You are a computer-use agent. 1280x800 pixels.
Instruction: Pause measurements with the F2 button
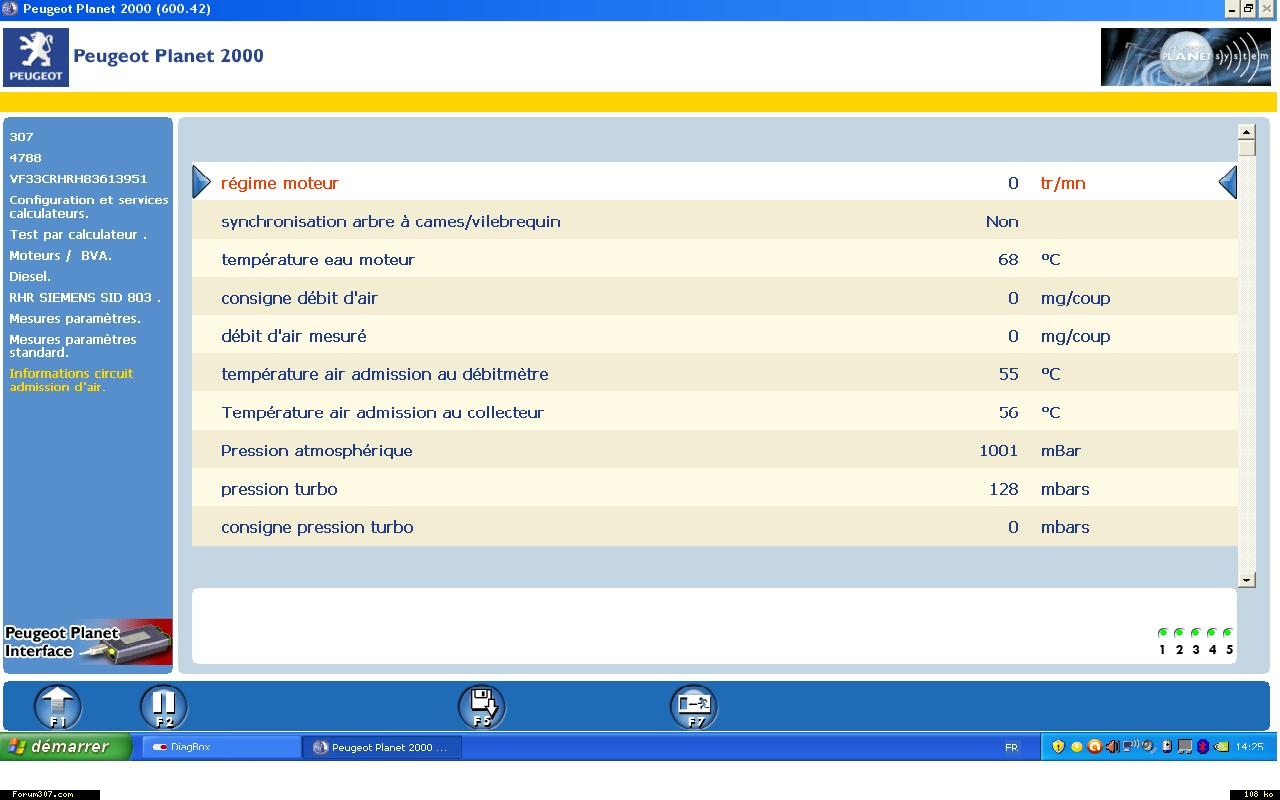[164, 706]
